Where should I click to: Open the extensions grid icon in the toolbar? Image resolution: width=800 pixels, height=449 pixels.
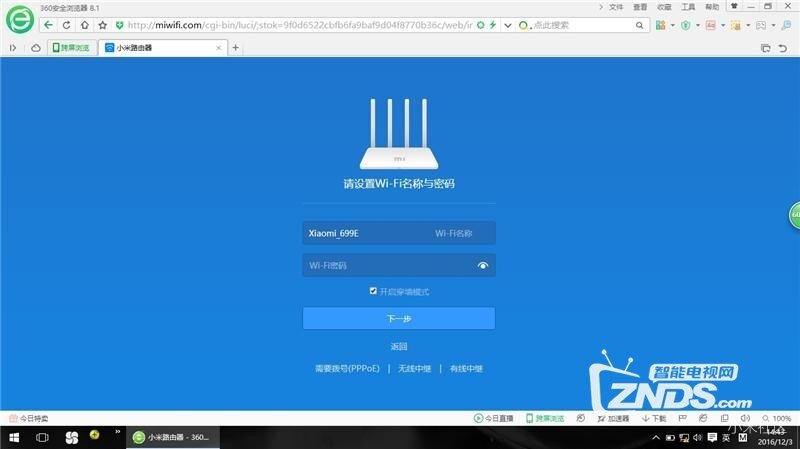(x=661, y=25)
